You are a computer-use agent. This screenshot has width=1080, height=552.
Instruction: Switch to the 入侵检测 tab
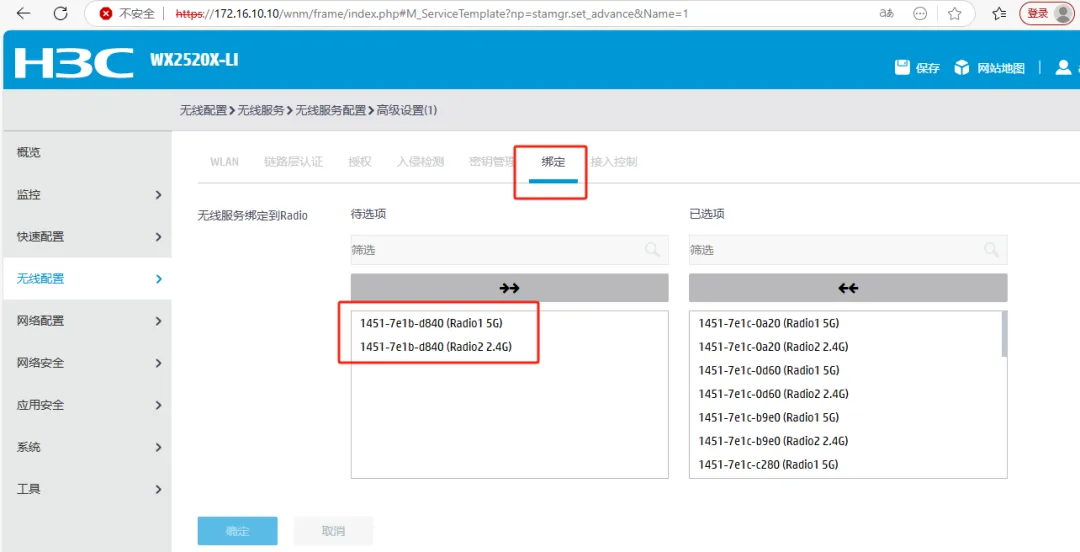point(421,162)
